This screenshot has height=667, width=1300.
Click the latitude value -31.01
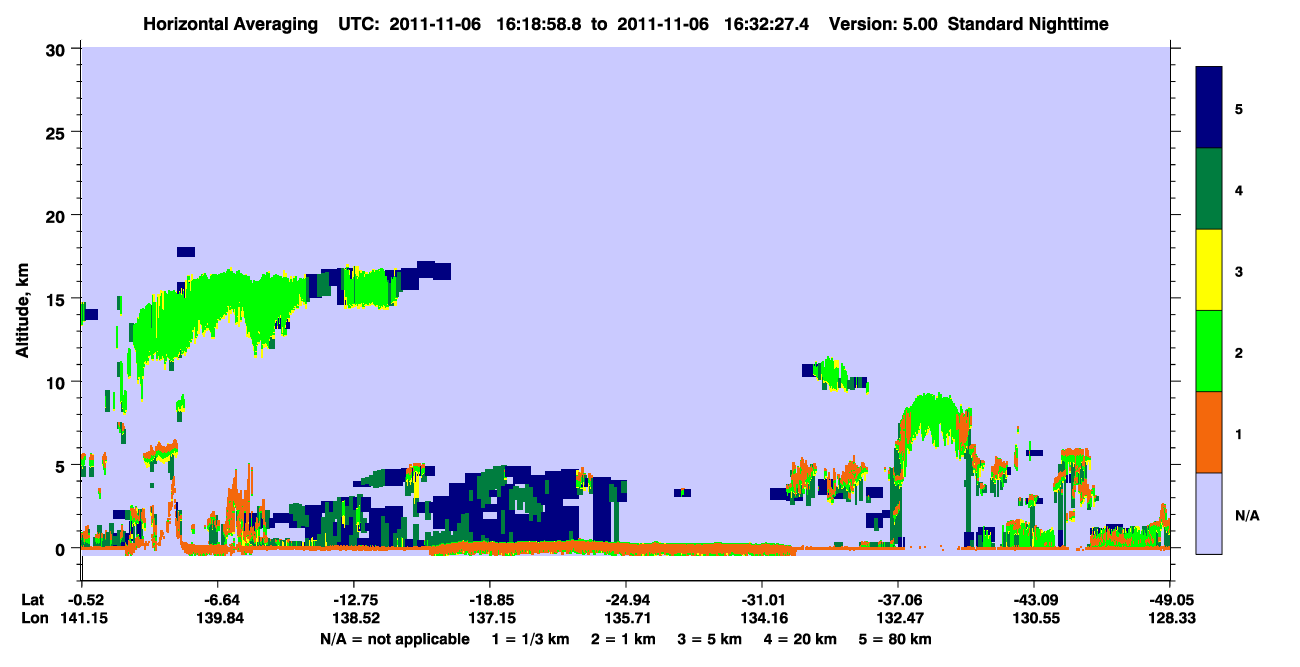coord(762,599)
